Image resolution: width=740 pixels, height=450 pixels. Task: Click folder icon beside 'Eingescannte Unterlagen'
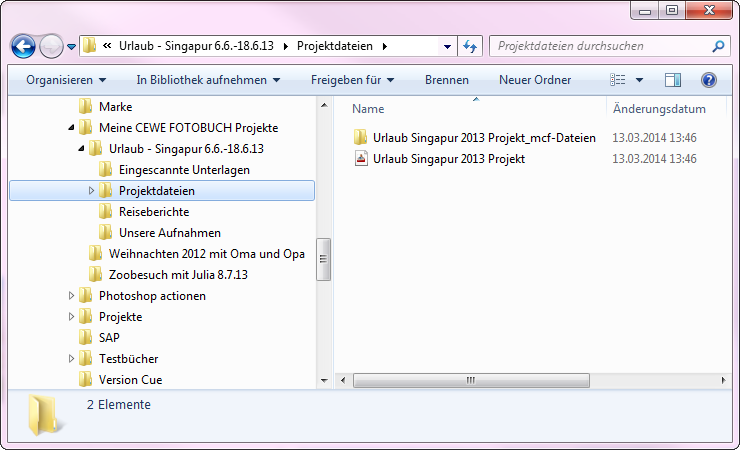coord(105,169)
